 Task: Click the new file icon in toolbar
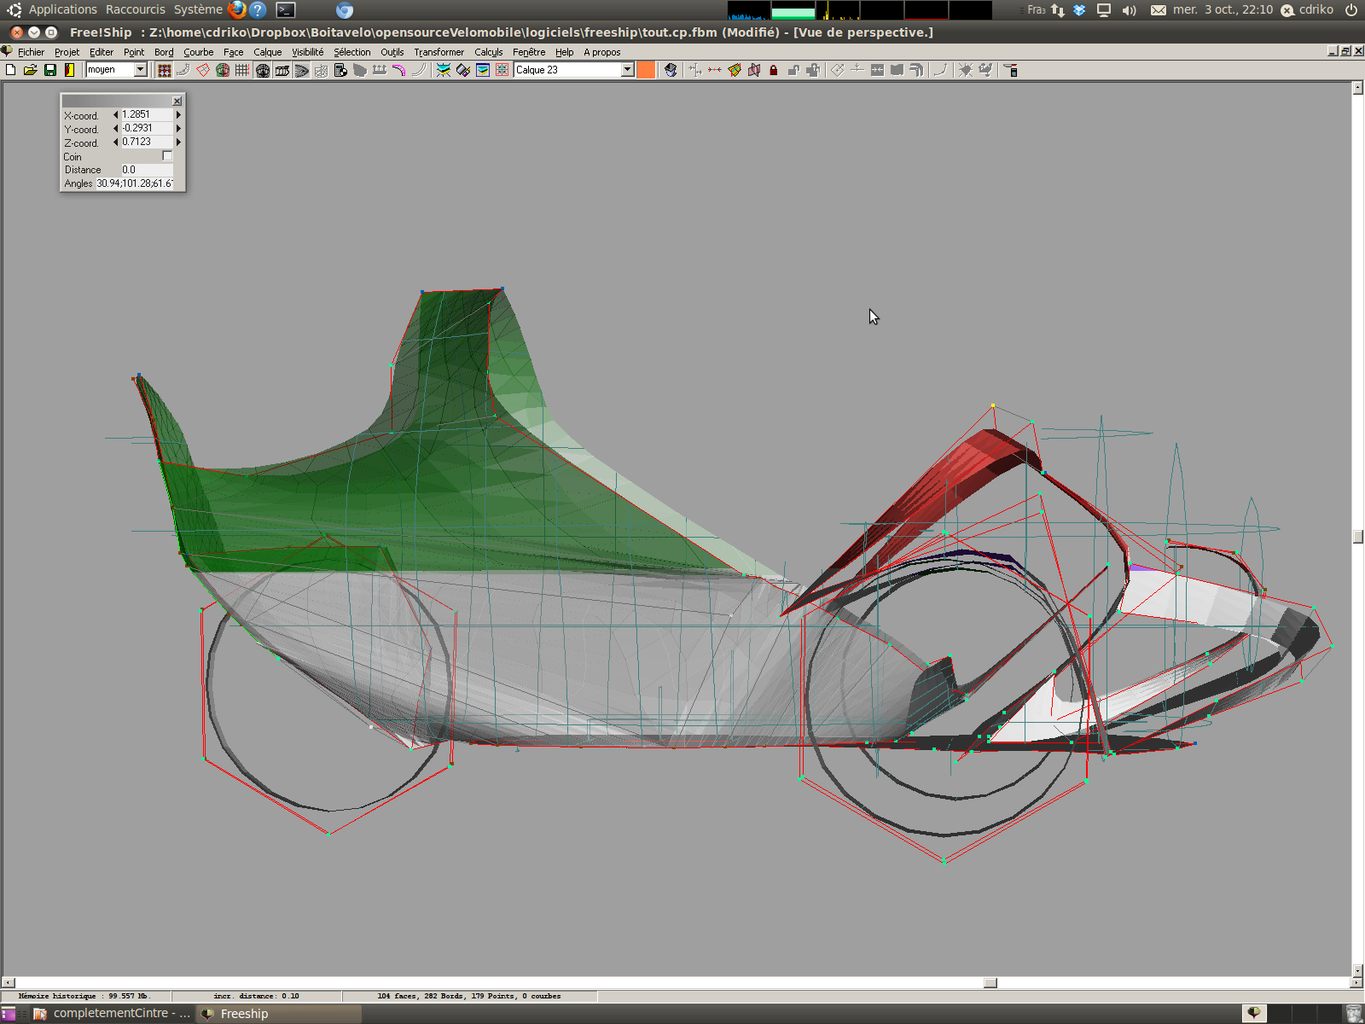[x=11, y=70]
